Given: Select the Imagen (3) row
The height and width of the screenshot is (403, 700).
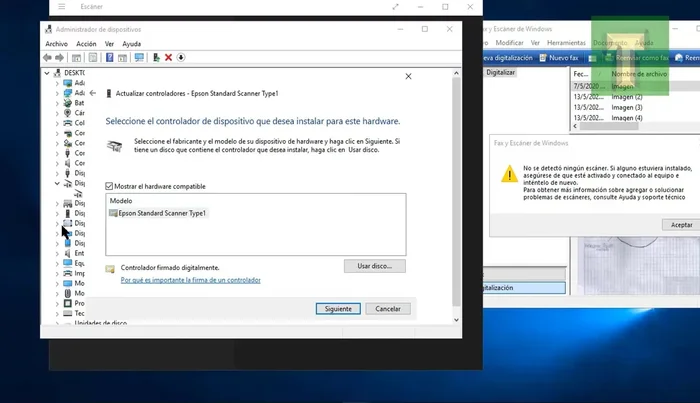Looking at the screenshot, I should (x=636, y=108).
